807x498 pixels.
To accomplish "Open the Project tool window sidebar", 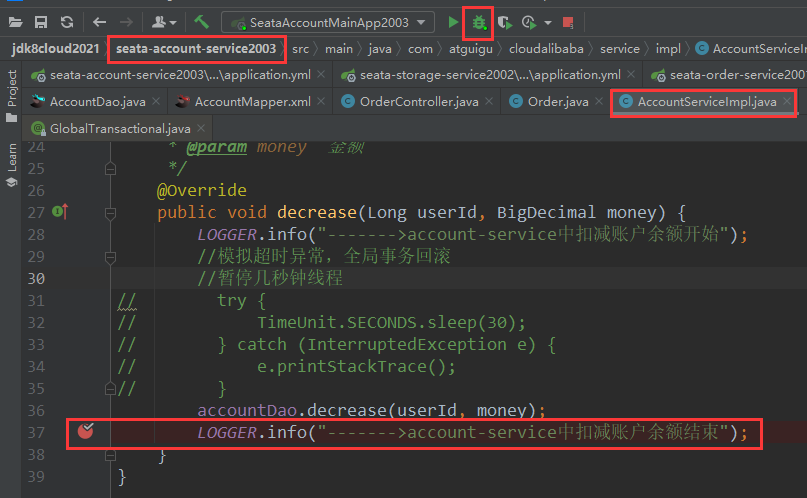I will coord(11,96).
